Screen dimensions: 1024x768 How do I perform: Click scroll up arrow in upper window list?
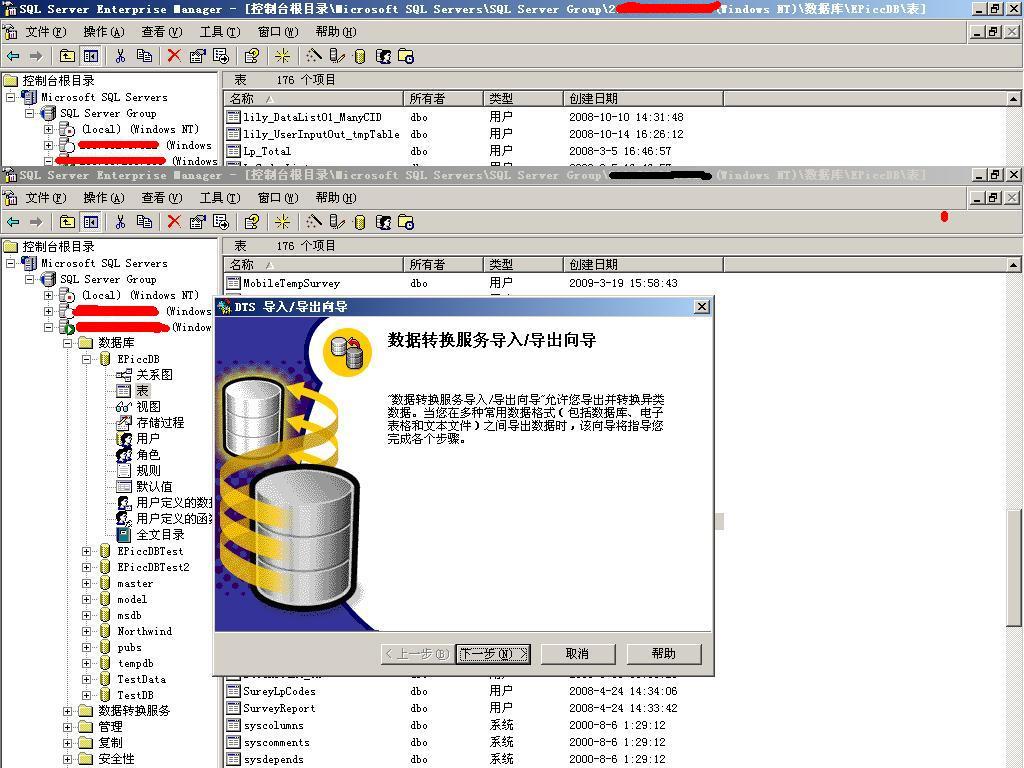click(1013, 99)
